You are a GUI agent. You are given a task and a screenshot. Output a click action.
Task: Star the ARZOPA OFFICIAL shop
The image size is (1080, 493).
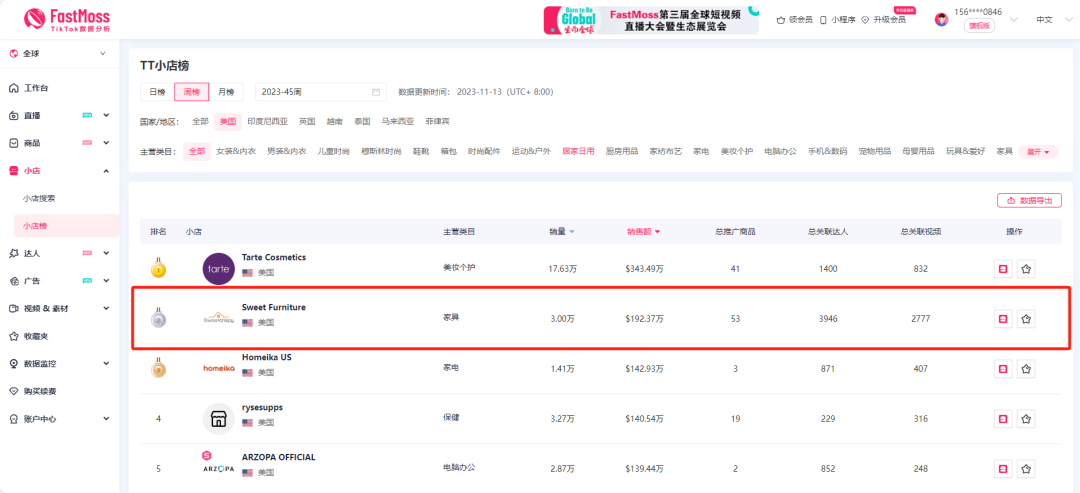point(1026,468)
